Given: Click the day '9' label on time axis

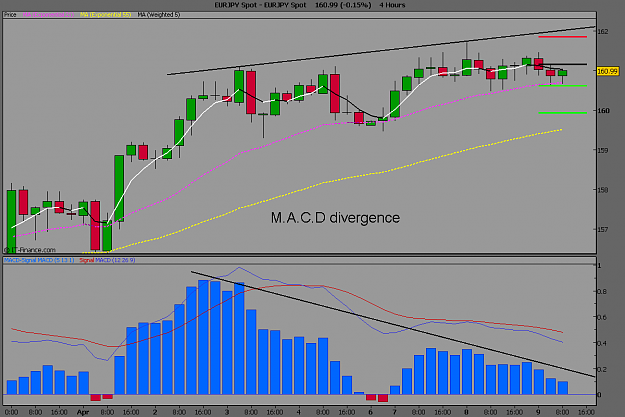Looking at the screenshot, I should (538, 412).
